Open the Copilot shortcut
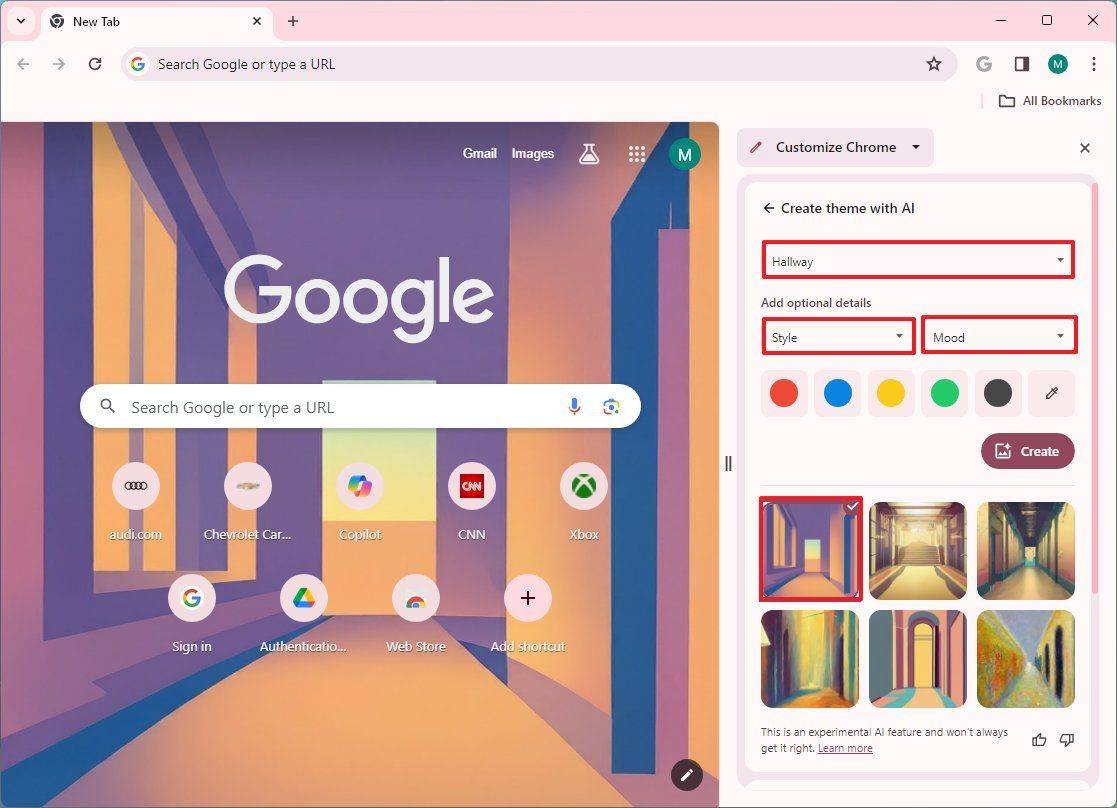Viewport: 1117px width, 808px height. (x=359, y=486)
